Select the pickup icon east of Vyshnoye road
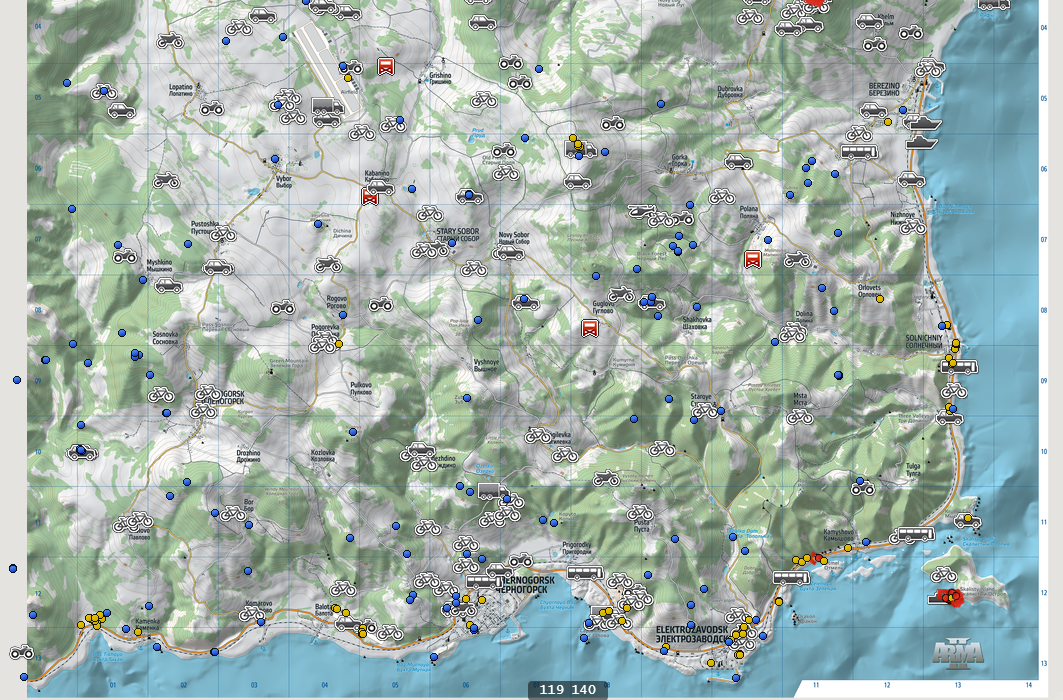The image size is (1063, 700). pos(525,303)
